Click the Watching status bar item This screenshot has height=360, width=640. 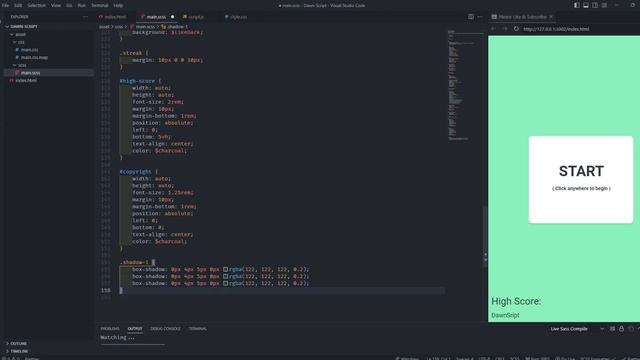click(x=407, y=359)
